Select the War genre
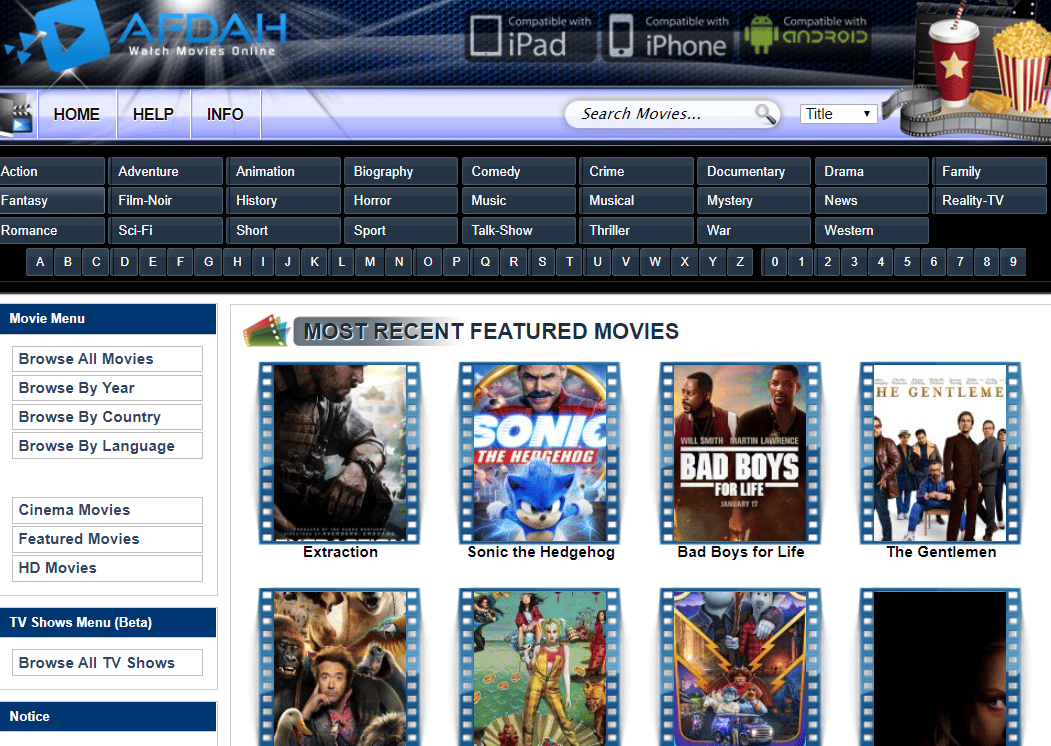1051x746 pixels. tap(754, 231)
